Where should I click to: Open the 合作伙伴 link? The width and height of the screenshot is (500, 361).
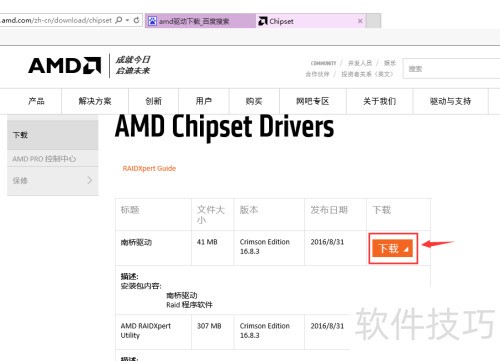317,74
